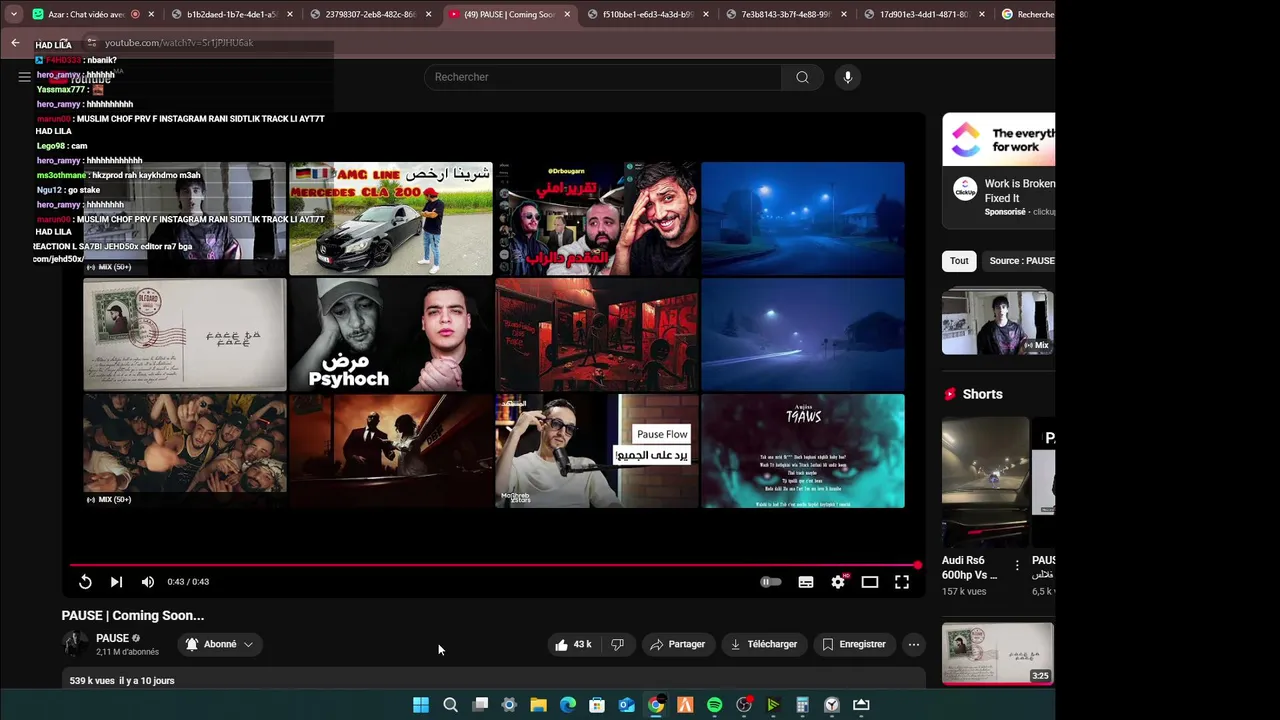
Task: Open the Shorts section heading
Action: 982,394
